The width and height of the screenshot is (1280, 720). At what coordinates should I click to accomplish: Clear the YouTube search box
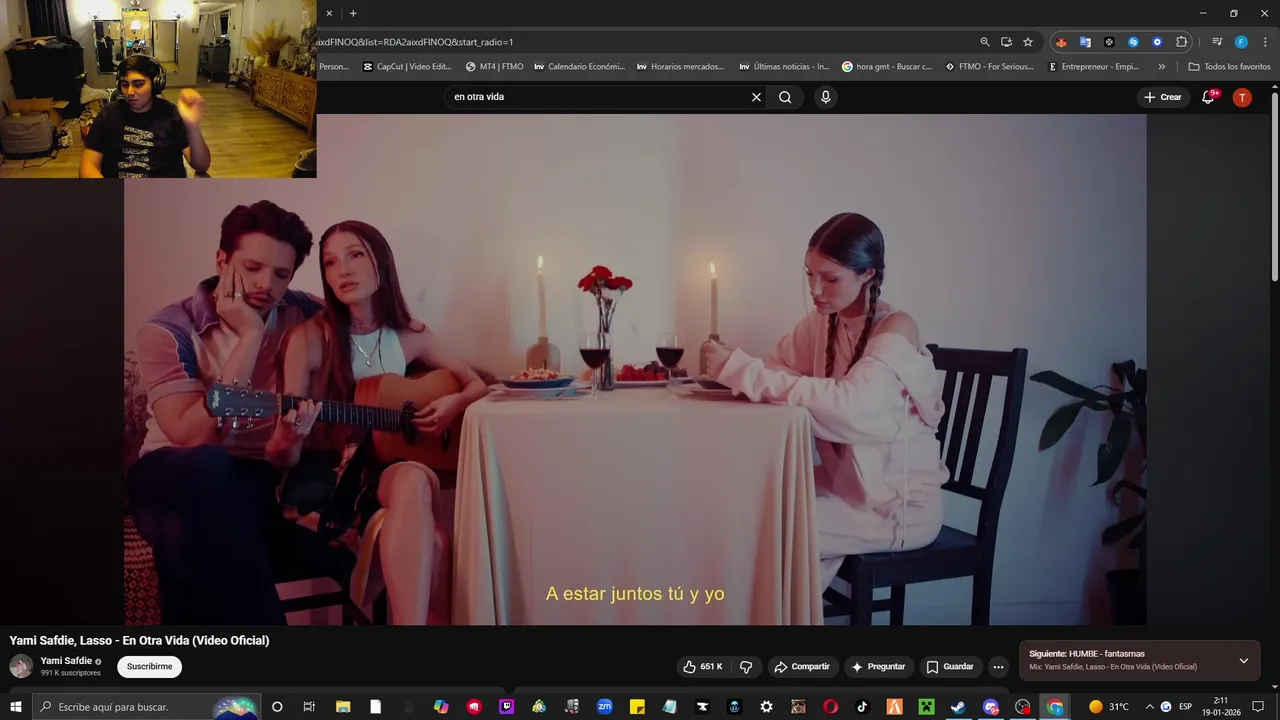756,97
